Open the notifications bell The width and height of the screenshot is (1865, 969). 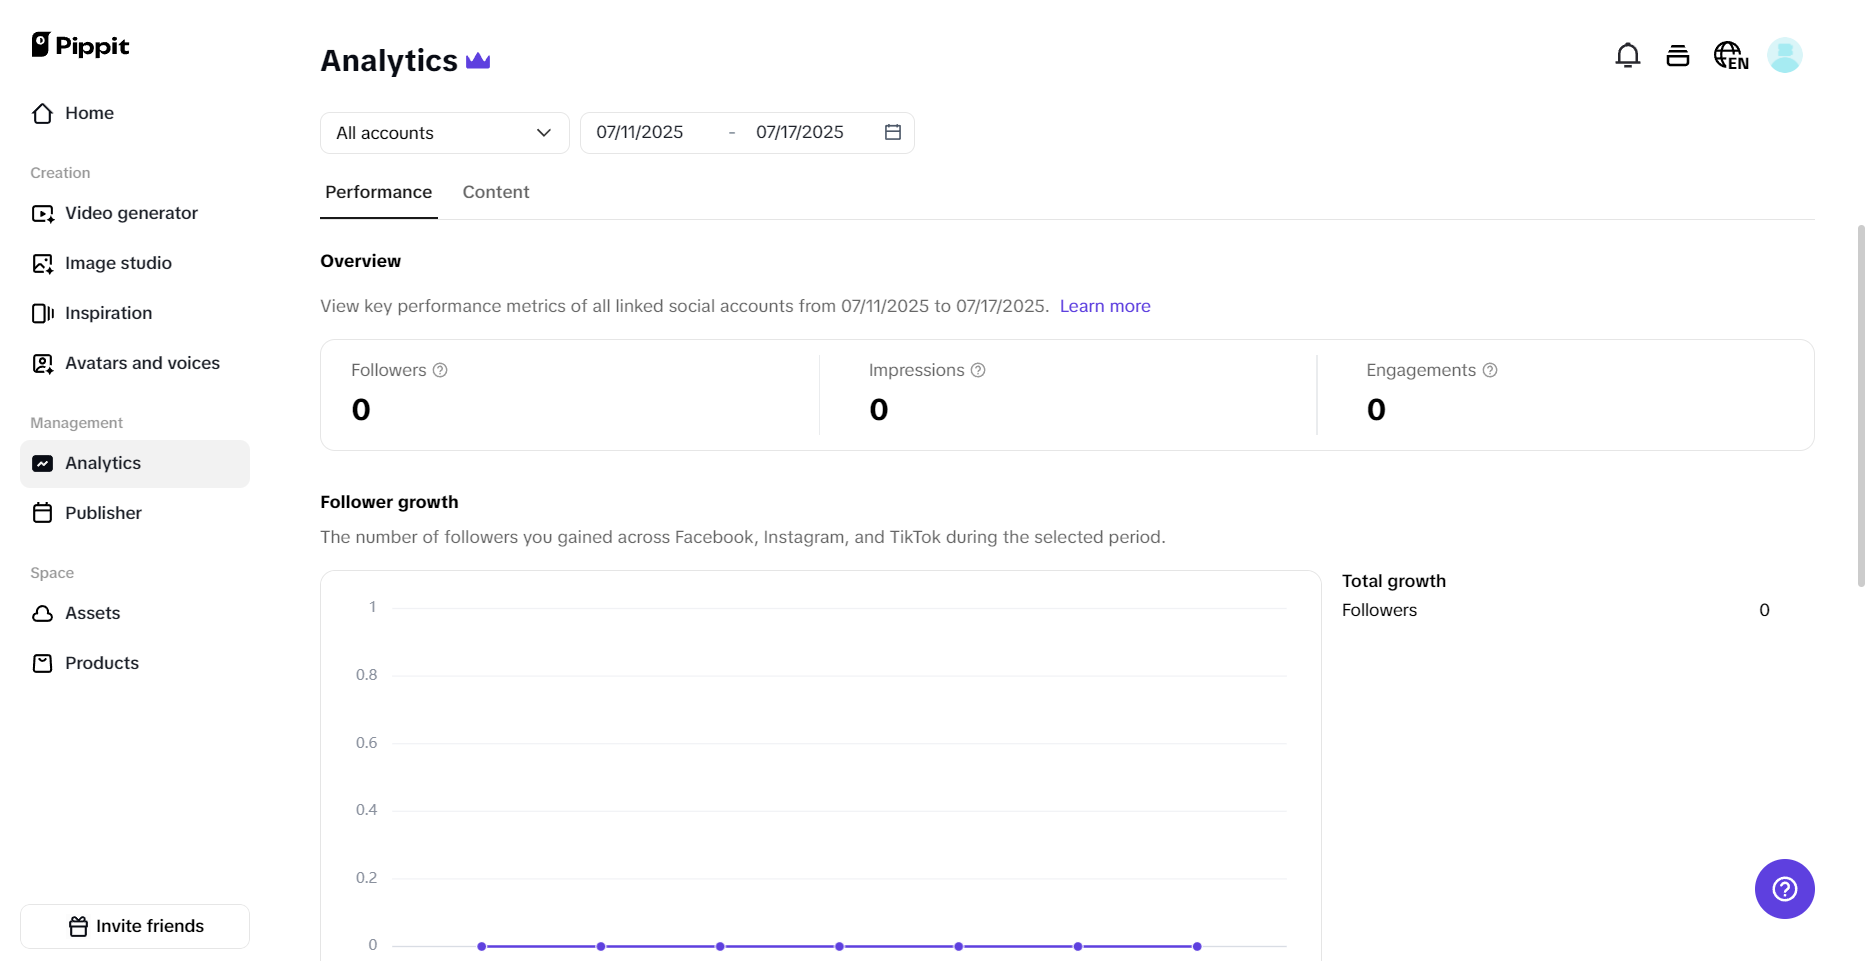pos(1627,55)
